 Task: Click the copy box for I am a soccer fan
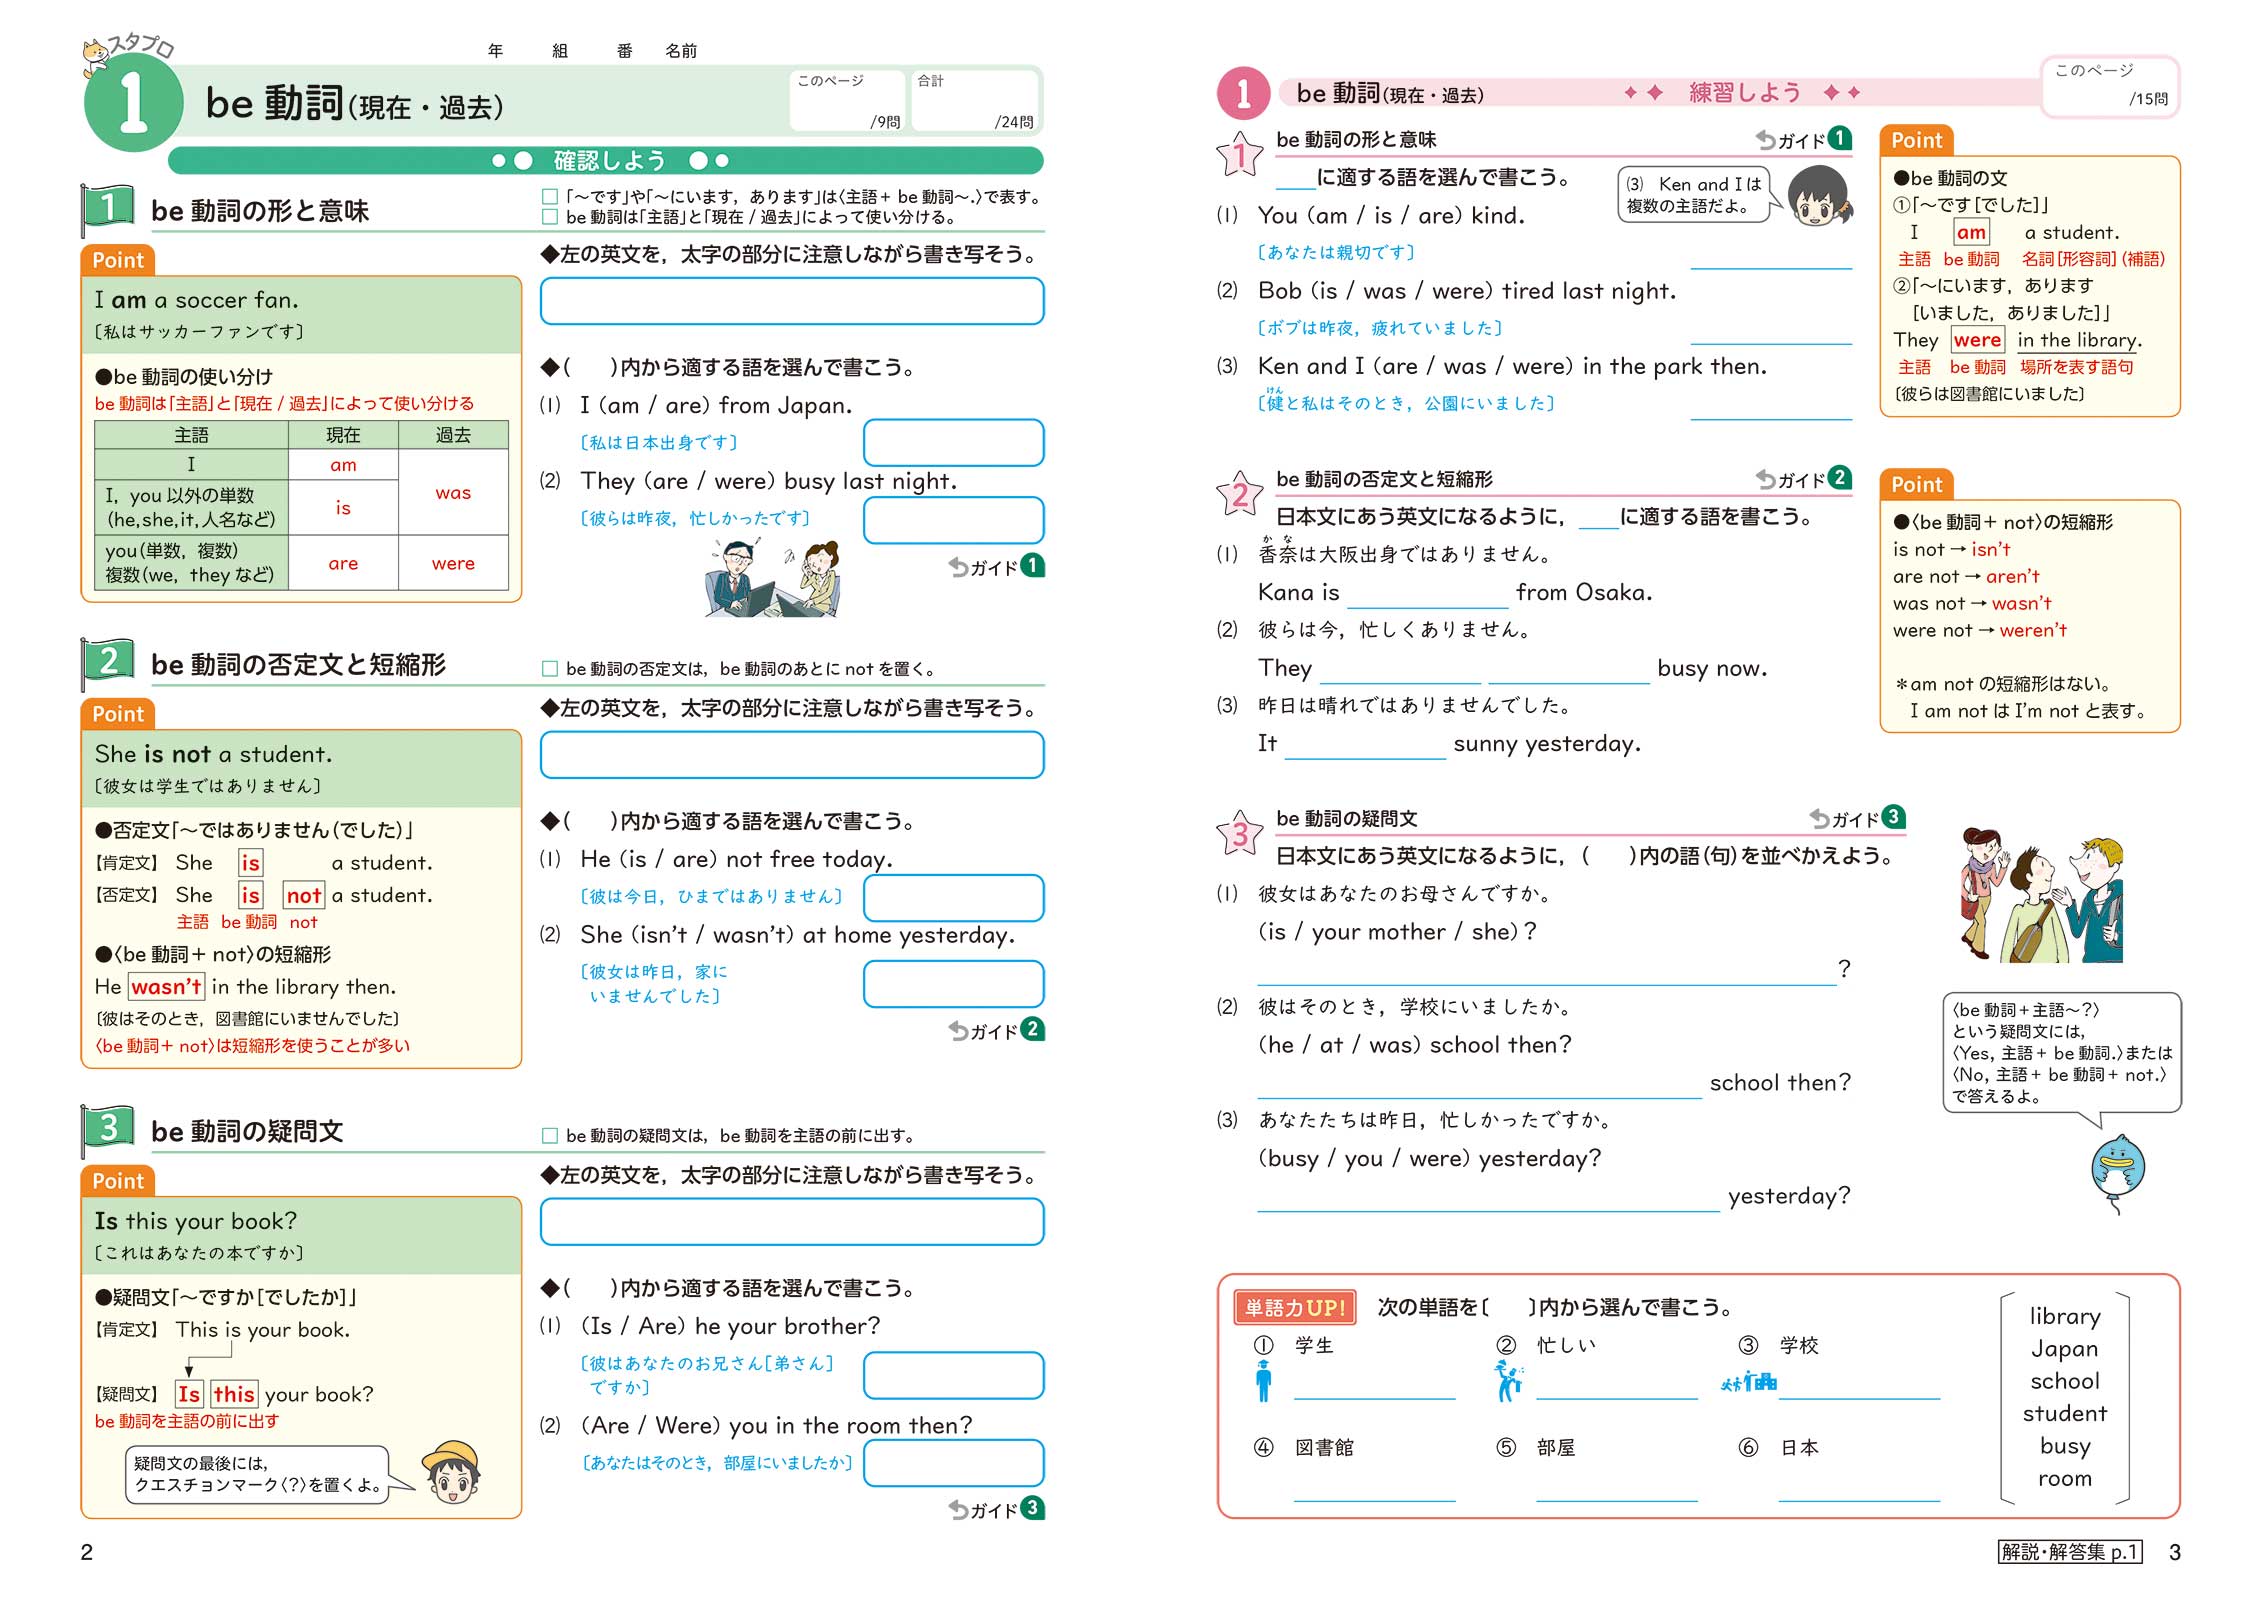(792, 301)
